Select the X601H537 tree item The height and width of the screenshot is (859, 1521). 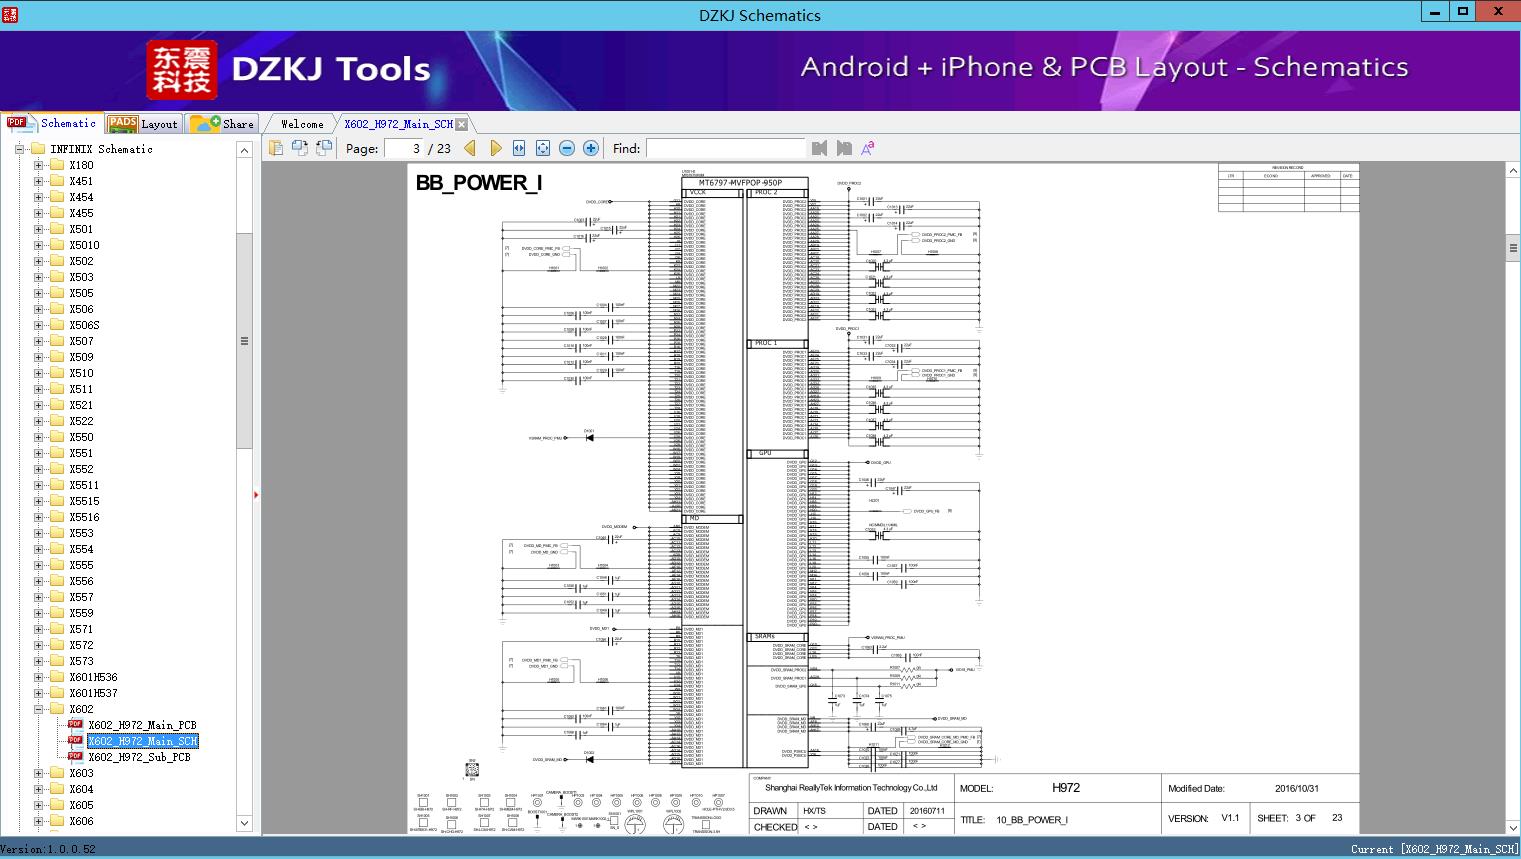pos(93,693)
